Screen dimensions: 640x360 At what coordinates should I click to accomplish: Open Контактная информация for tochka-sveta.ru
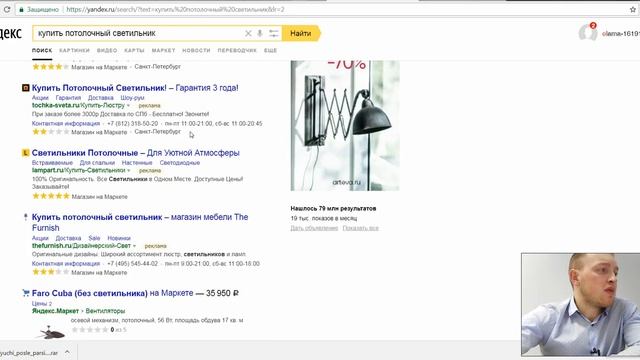[x=66, y=123]
